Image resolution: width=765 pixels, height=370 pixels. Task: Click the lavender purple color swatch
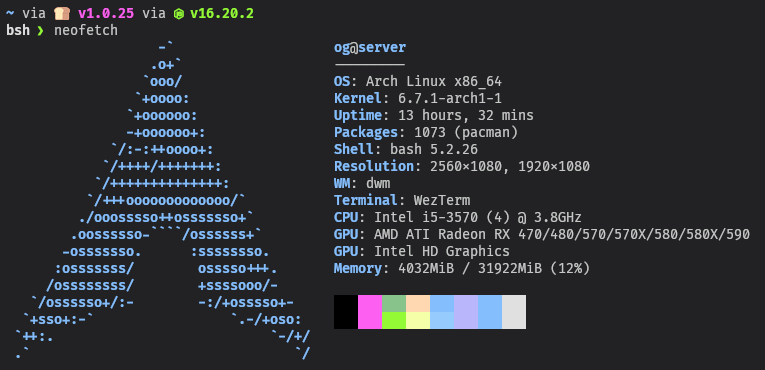466,311
